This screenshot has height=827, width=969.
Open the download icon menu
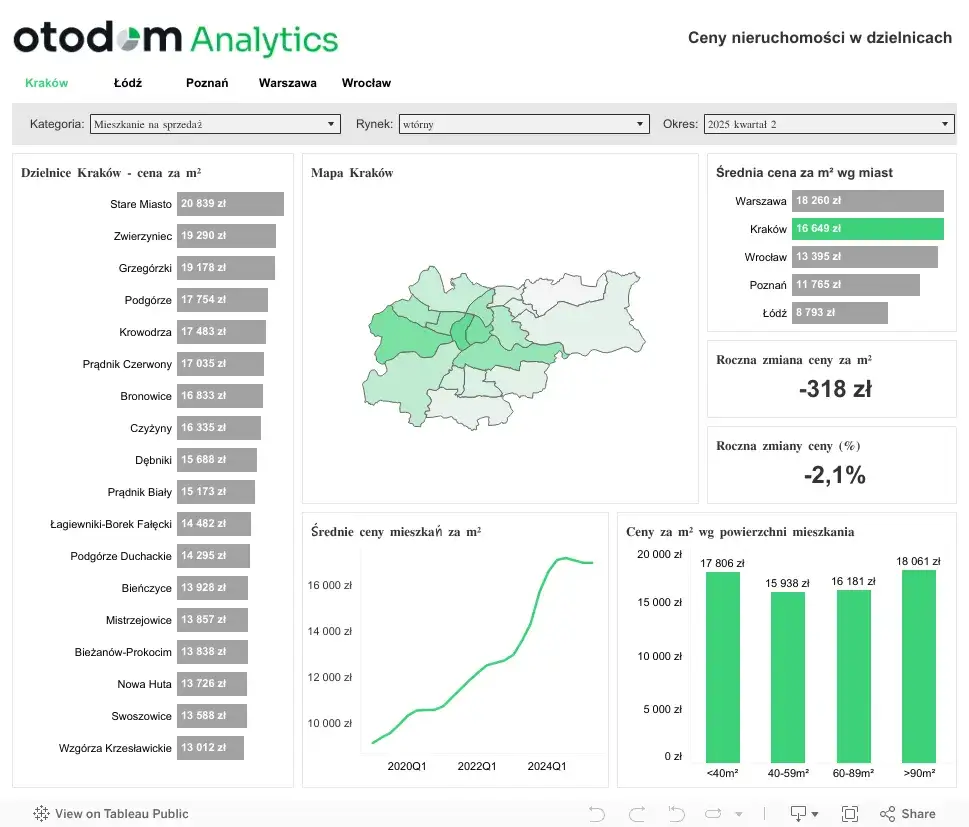point(804,813)
